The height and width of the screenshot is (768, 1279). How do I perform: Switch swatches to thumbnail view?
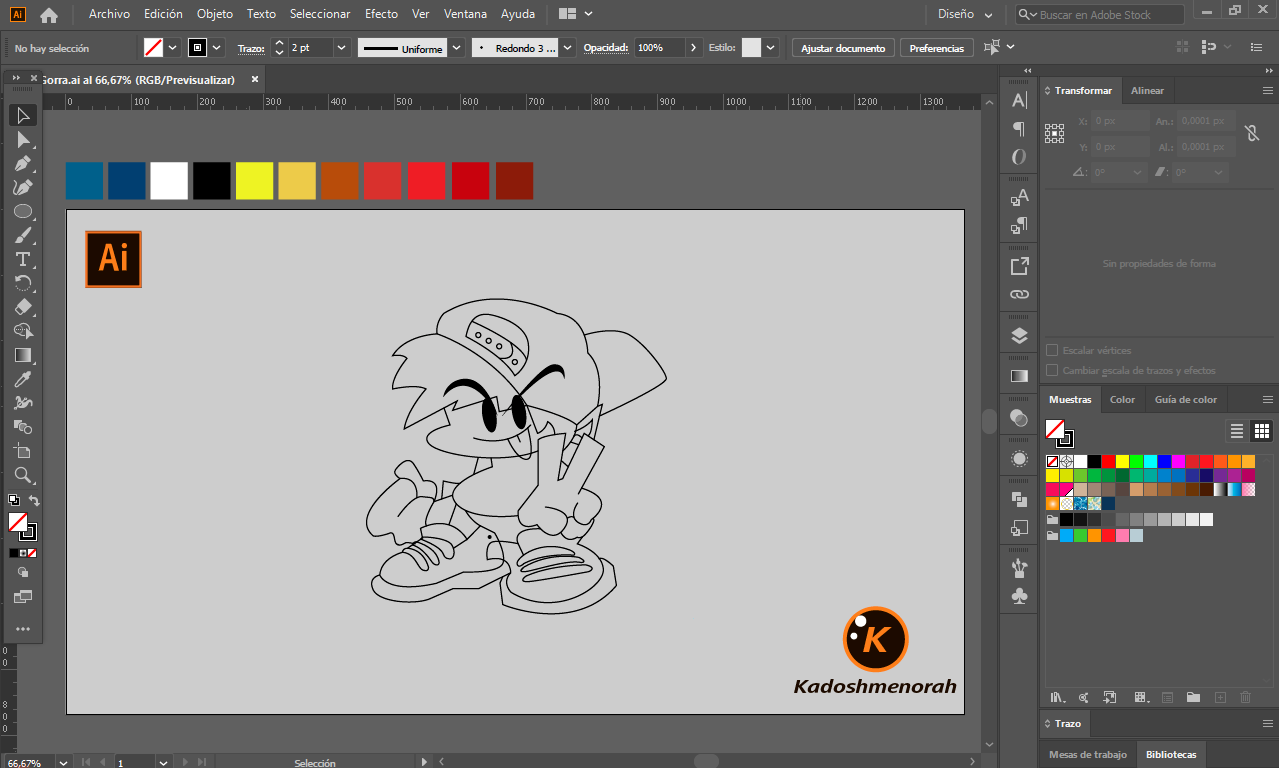click(x=1262, y=431)
